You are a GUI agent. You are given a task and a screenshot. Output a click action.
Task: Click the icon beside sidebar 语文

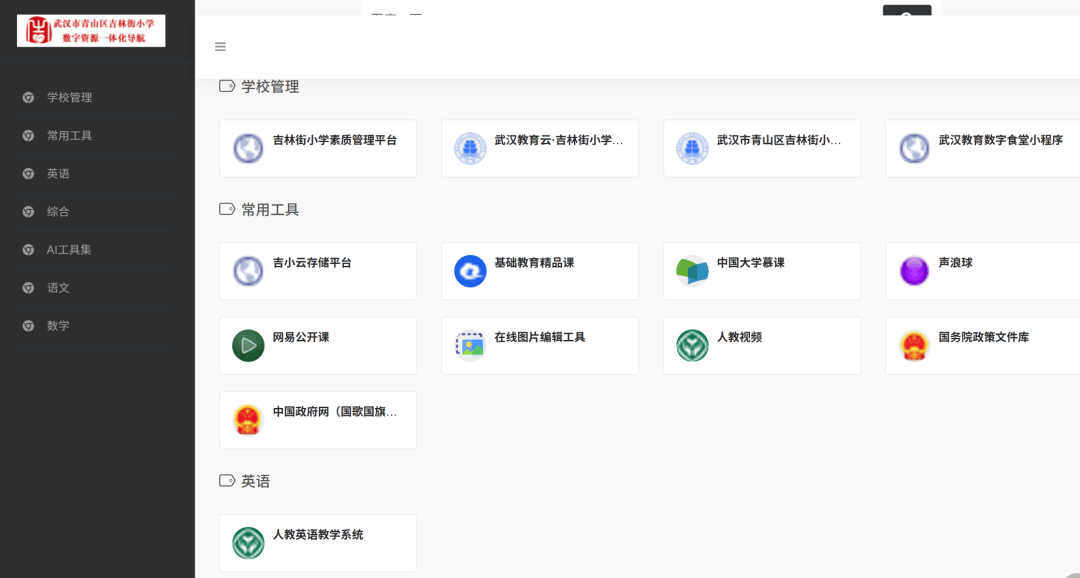[28, 288]
